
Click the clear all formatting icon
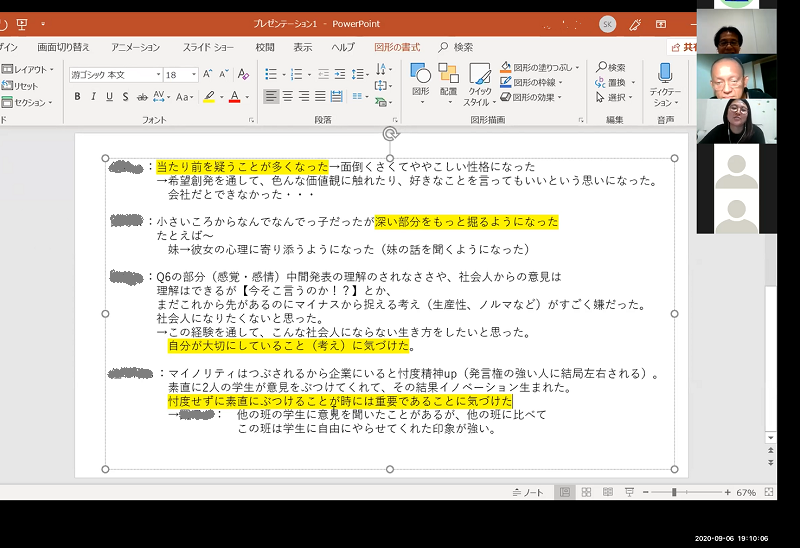(x=245, y=75)
